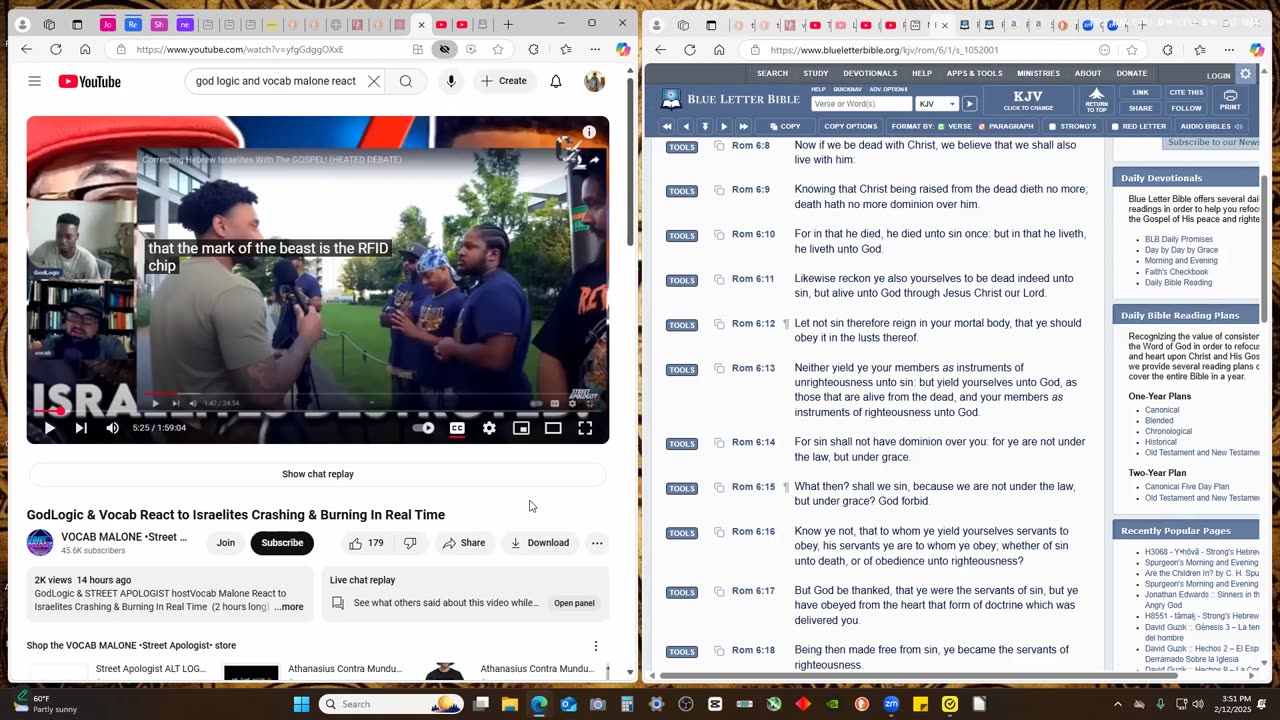
Task: Mute the YouTube player volume
Action: (x=113, y=428)
